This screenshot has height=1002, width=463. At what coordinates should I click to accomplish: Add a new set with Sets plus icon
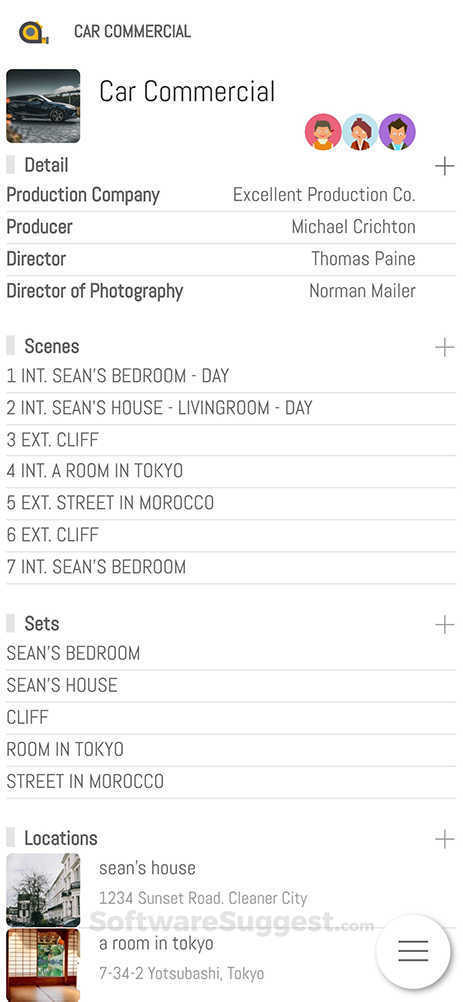(x=444, y=624)
